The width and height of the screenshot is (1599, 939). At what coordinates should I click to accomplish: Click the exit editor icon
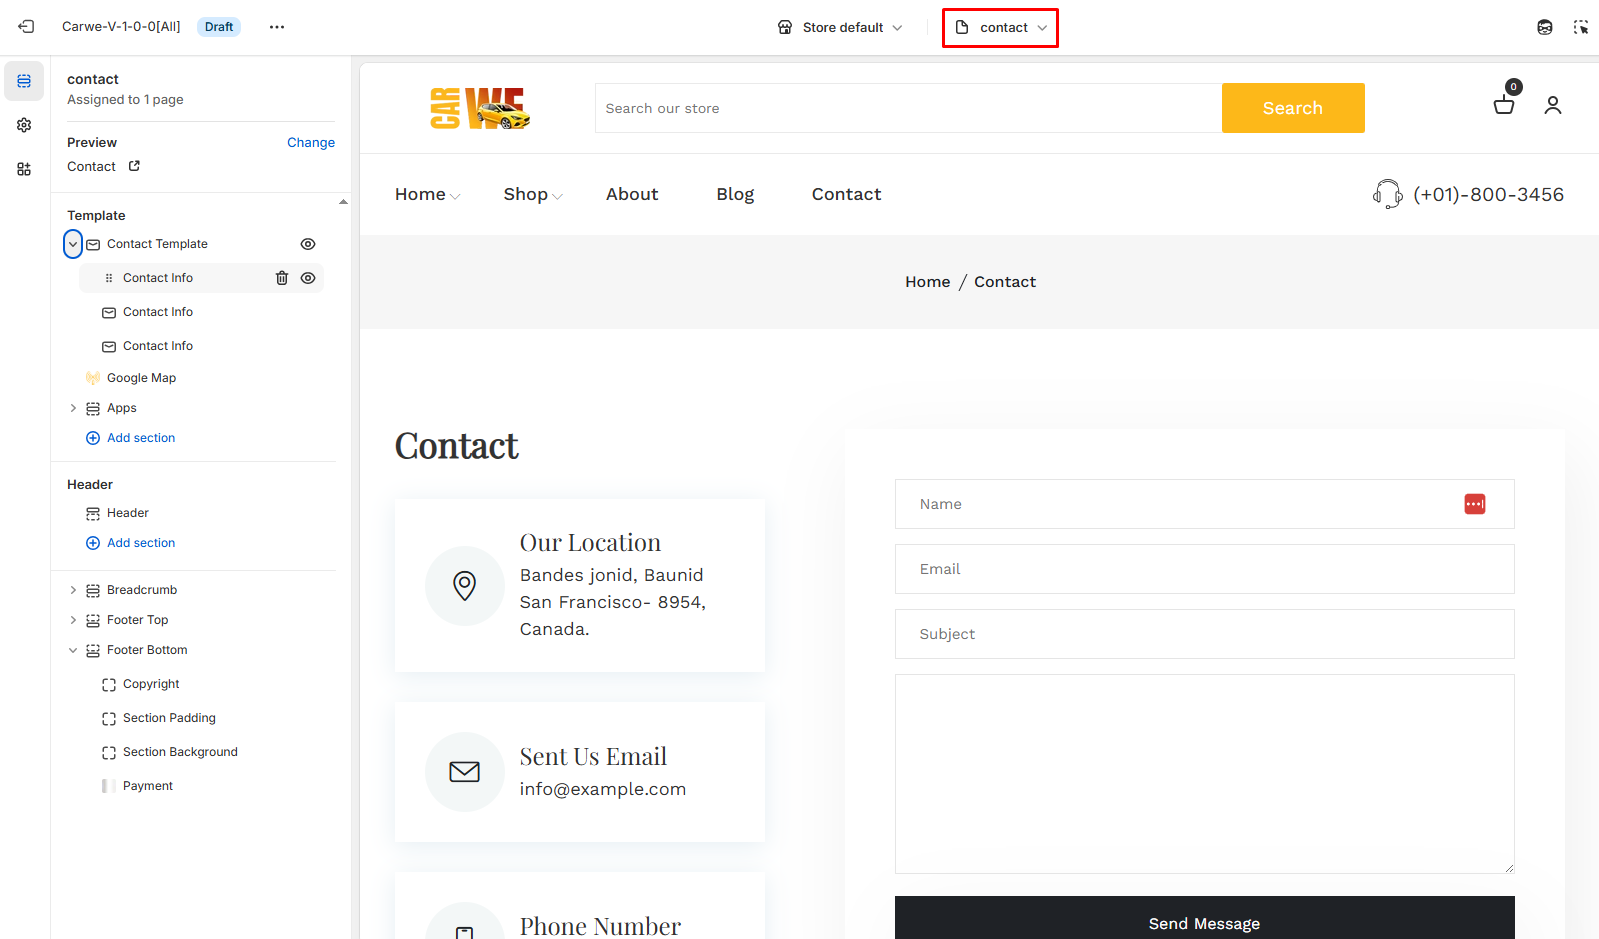pos(26,27)
